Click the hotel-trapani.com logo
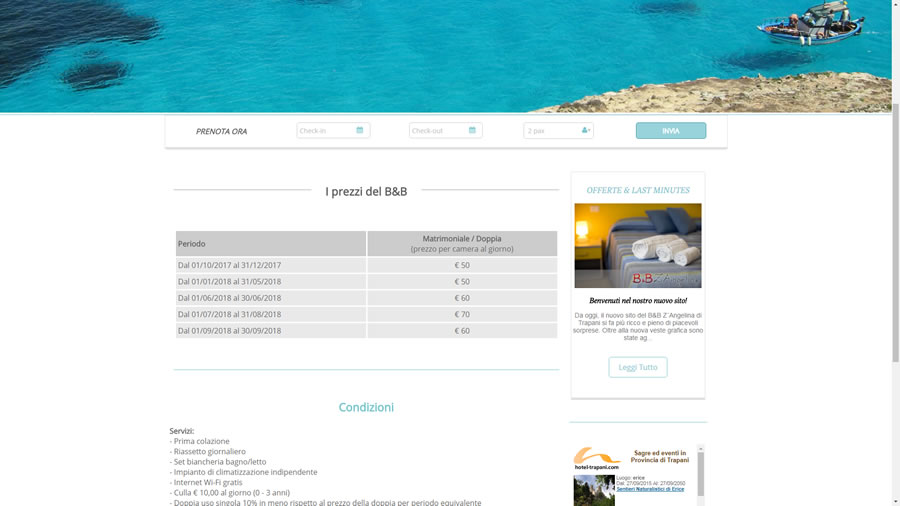Image resolution: width=900 pixels, height=506 pixels. point(597,459)
